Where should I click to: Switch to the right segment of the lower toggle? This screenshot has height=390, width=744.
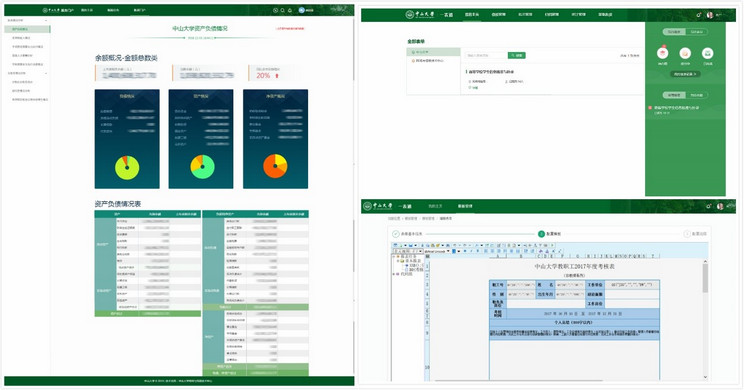pos(697,95)
